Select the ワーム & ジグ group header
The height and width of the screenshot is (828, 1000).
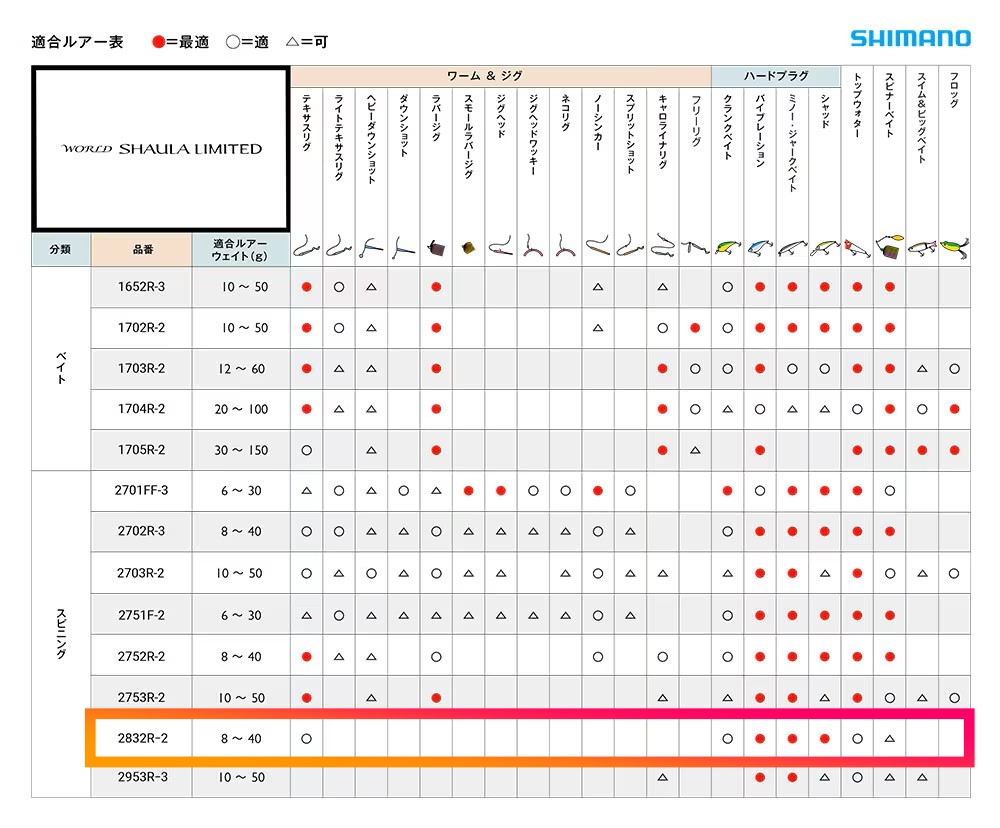pyautogui.click(x=501, y=76)
